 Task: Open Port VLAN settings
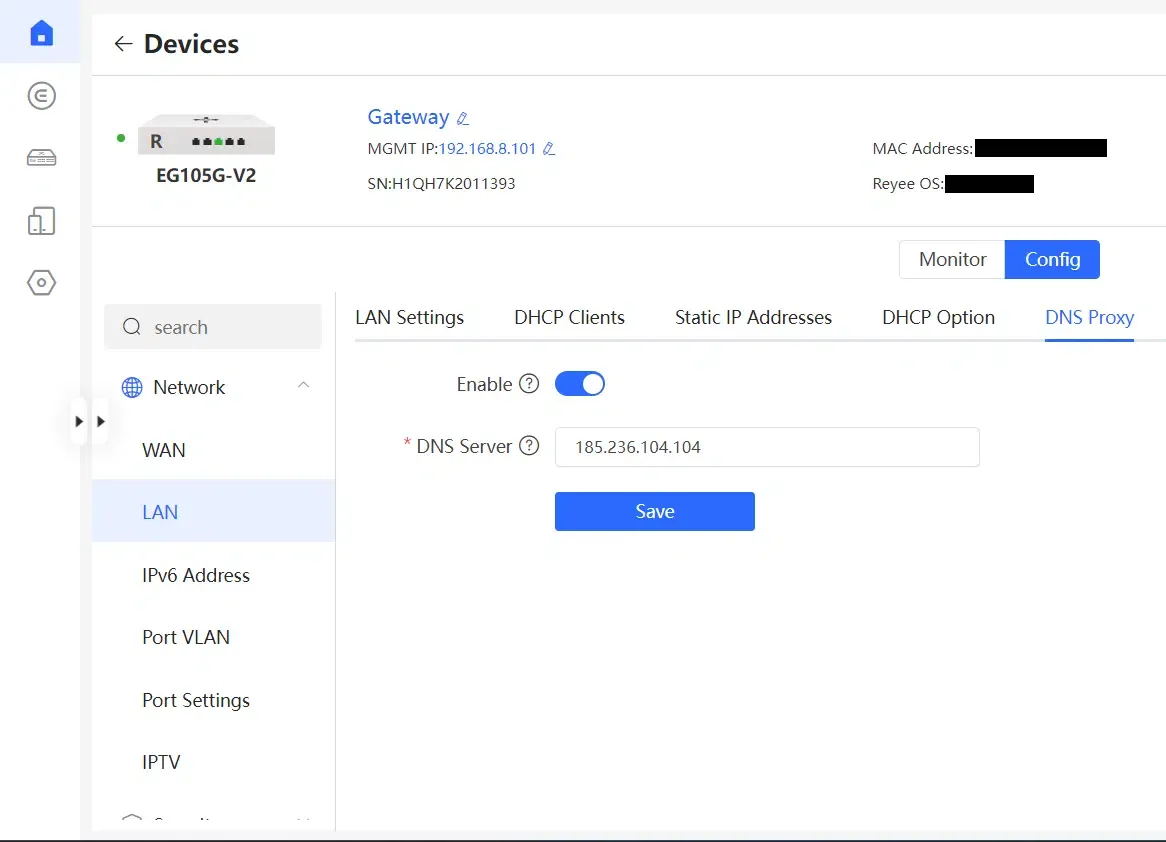pos(213,637)
